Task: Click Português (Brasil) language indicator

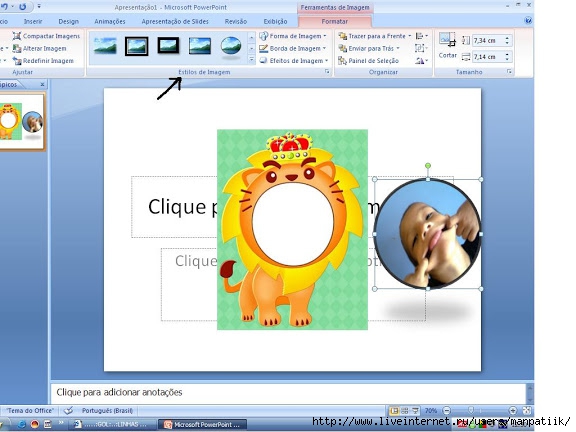Action: 107,410
